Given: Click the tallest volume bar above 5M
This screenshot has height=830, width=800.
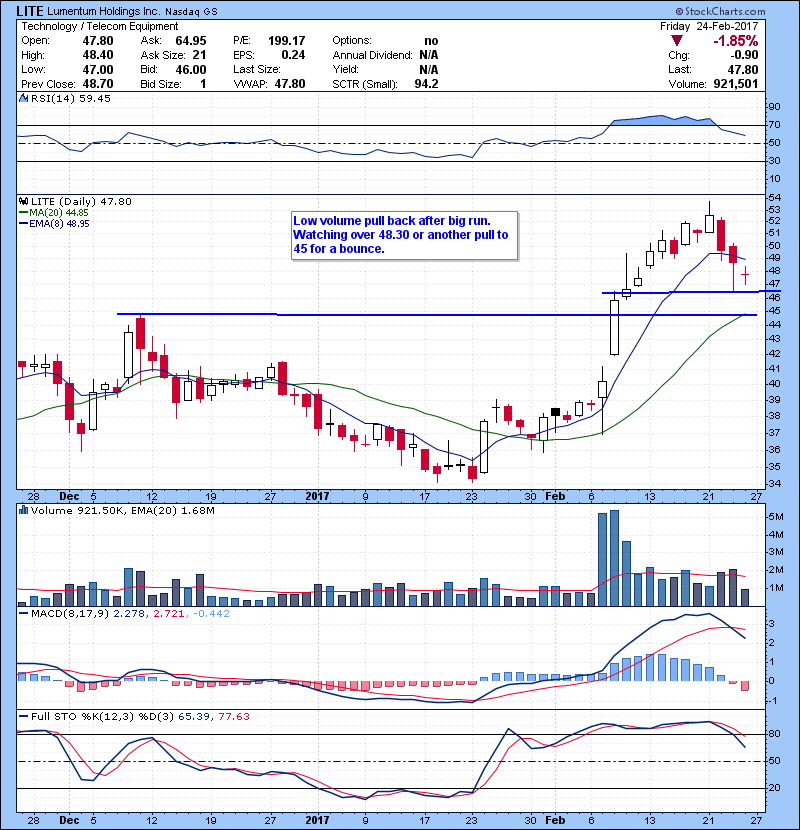Looking at the screenshot, I should (614, 558).
